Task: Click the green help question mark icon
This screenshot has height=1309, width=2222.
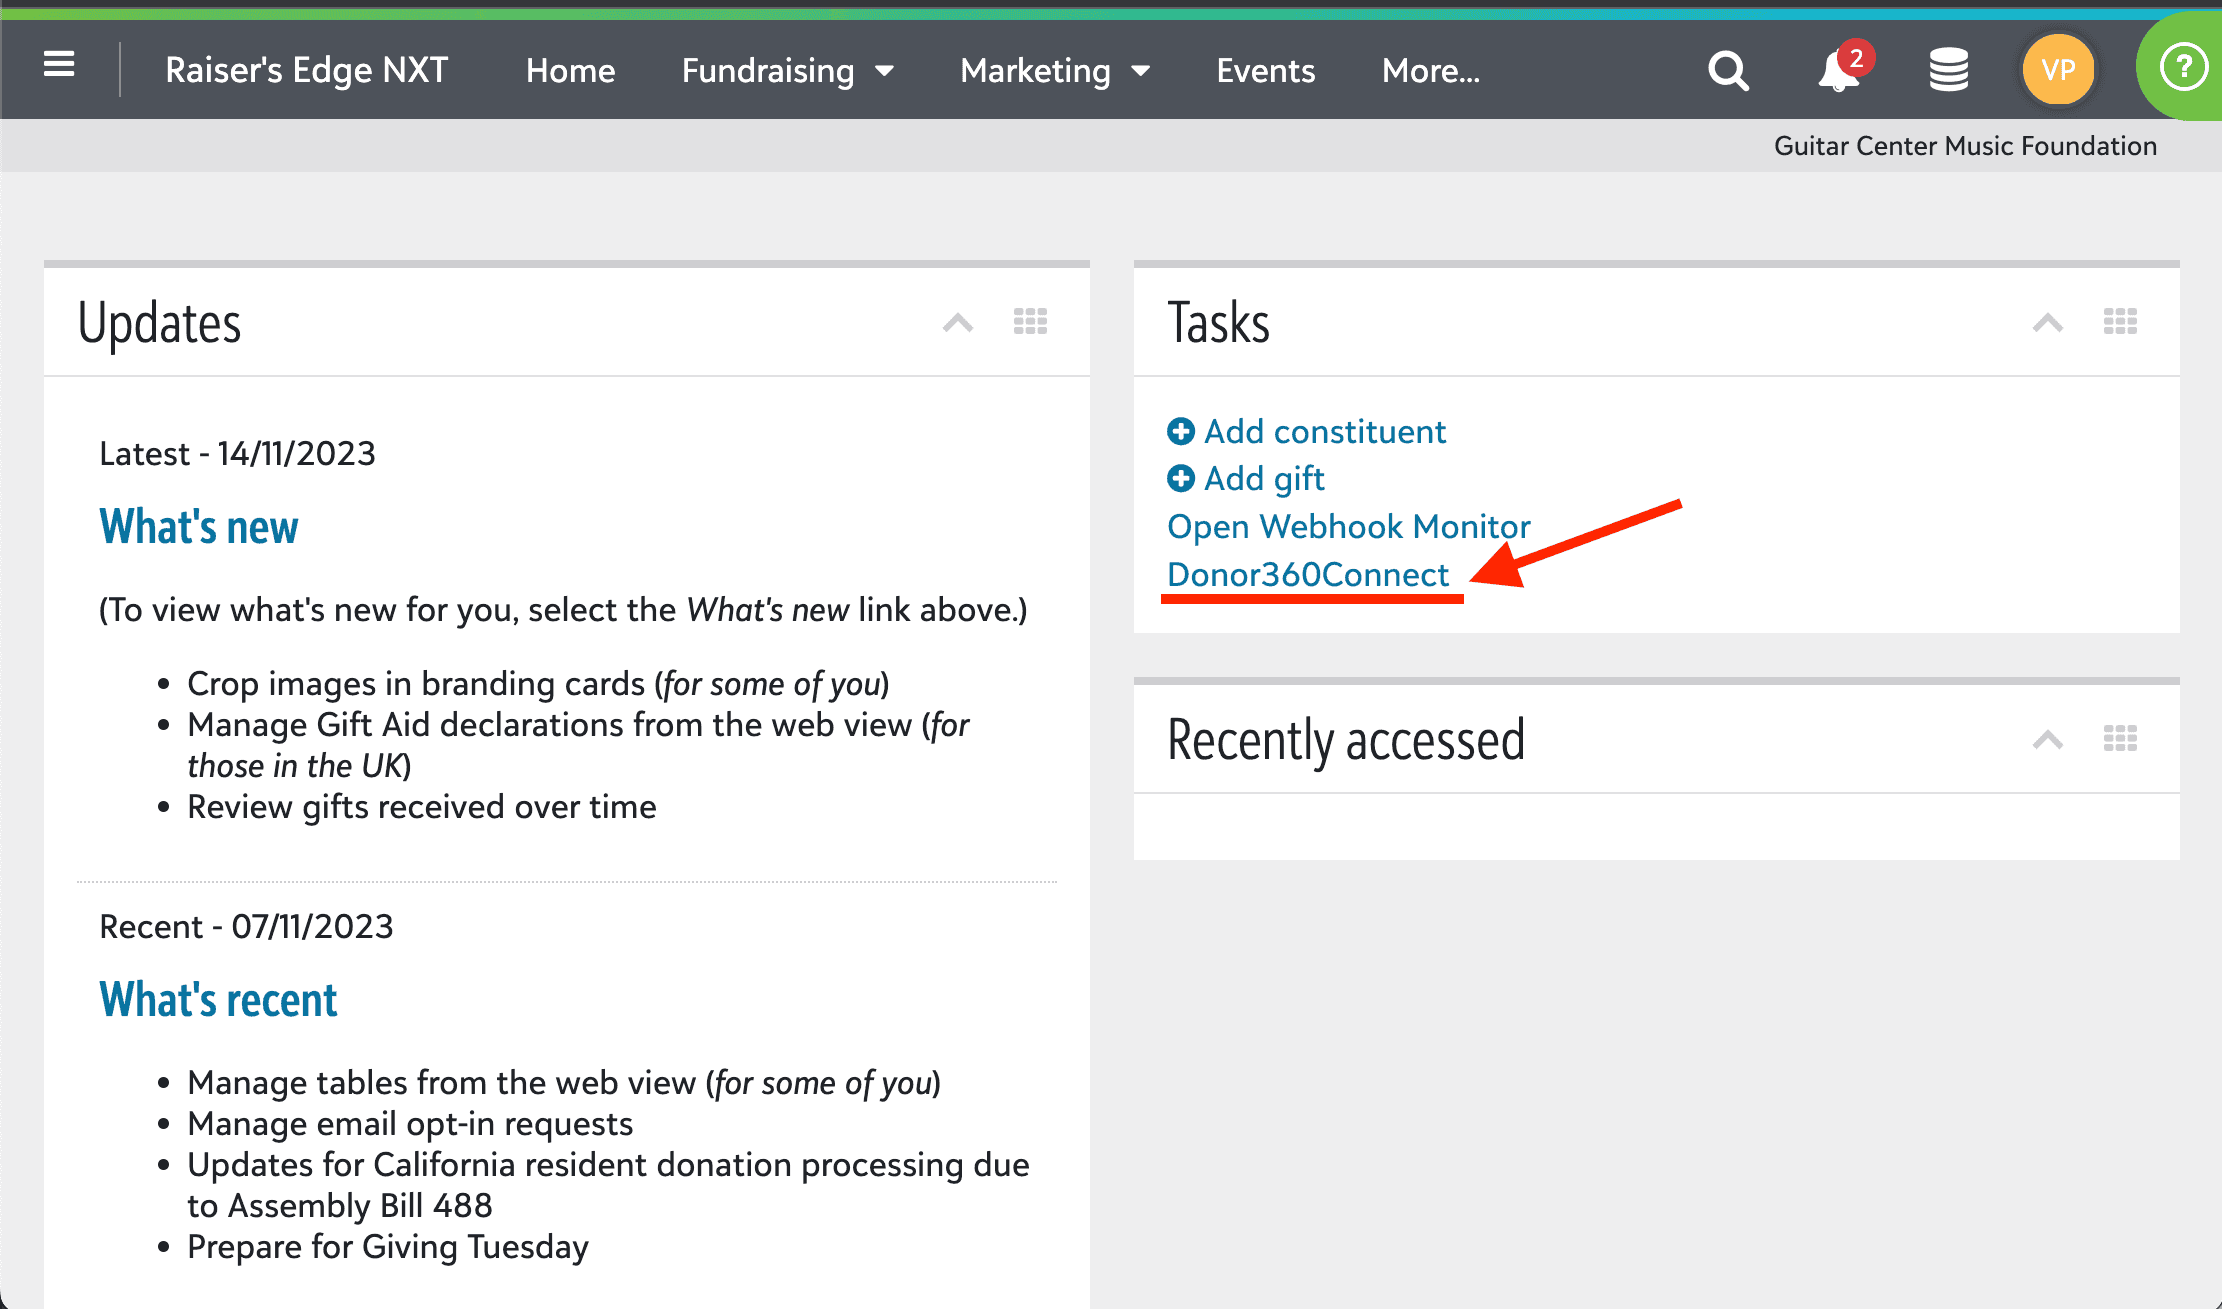Action: (x=2184, y=67)
